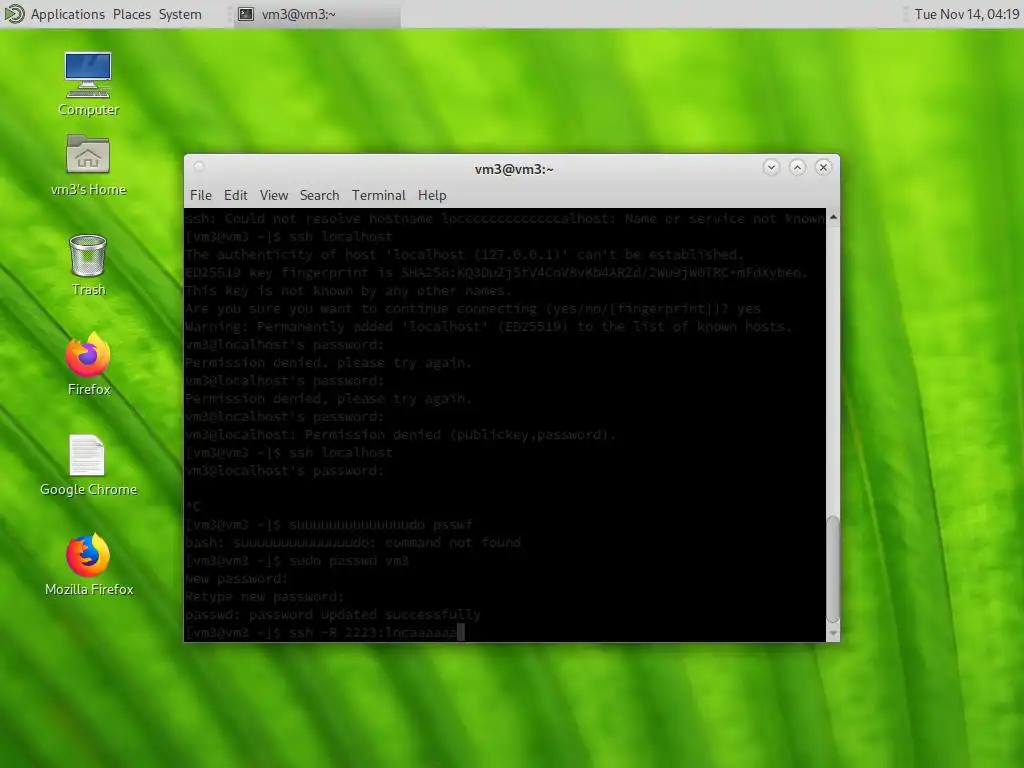The height and width of the screenshot is (768, 1024).
Task: Open the terminal Edit menu
Action: 235,195
